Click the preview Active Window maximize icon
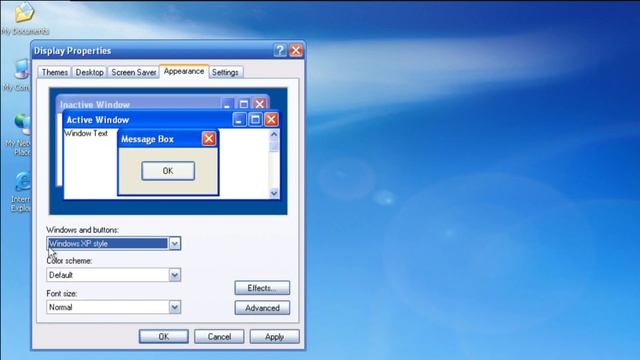640x360 pixels. (x=255, y=120)
